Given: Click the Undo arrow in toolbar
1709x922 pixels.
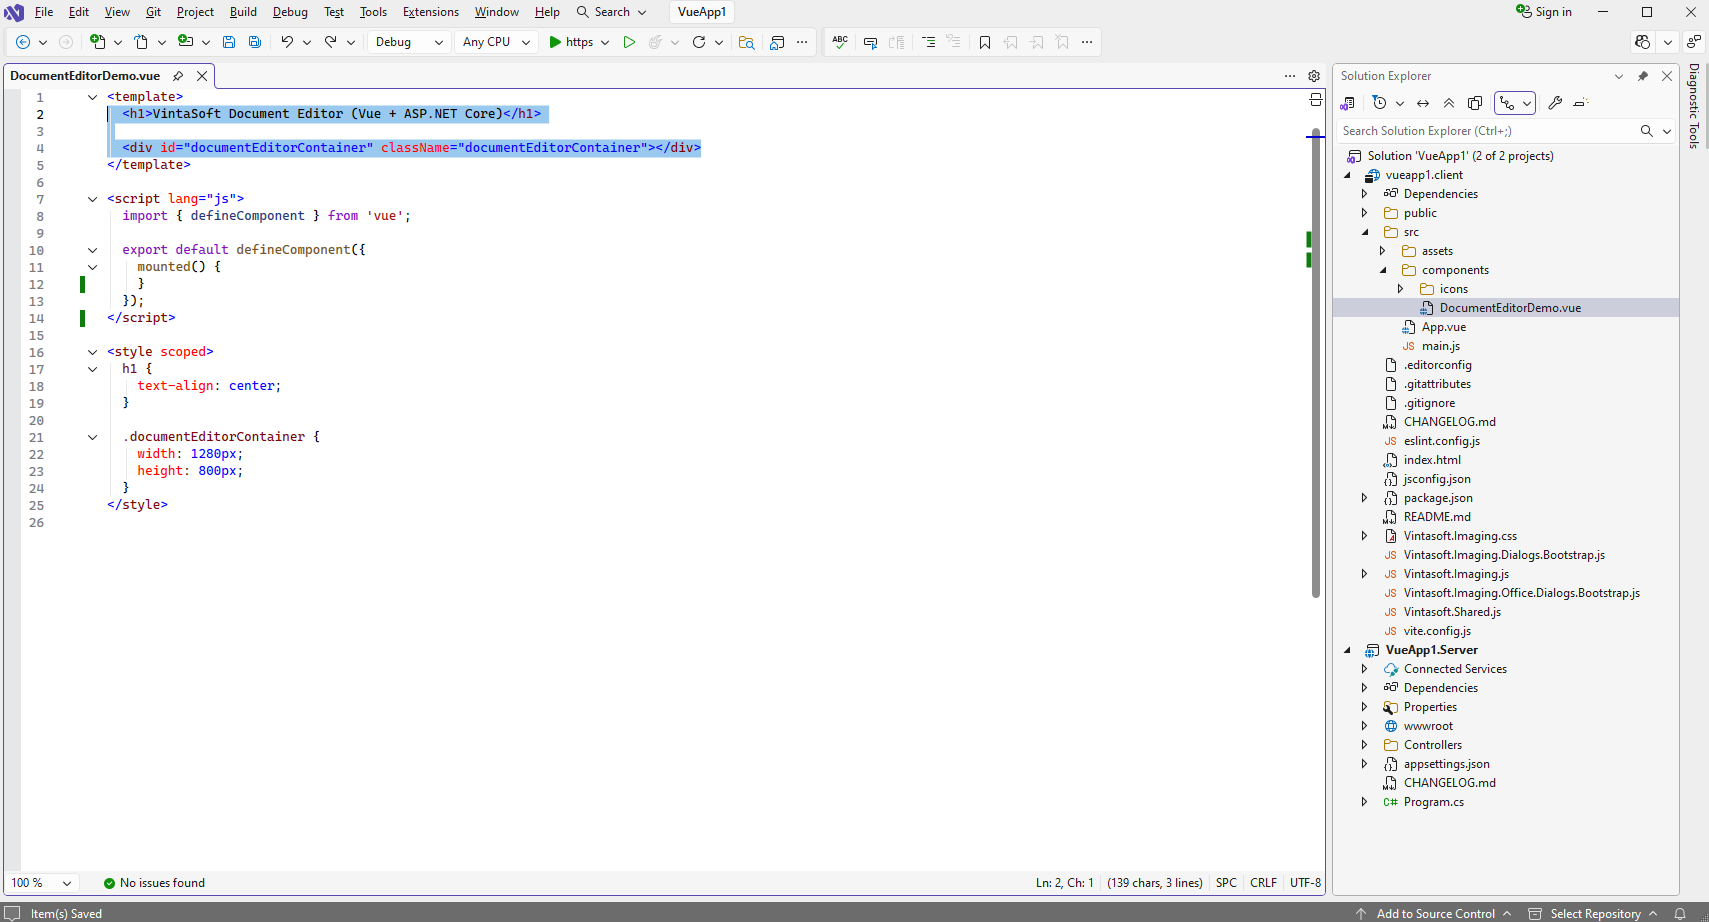Looking at the screenshot, I should [x=287, y=42].
